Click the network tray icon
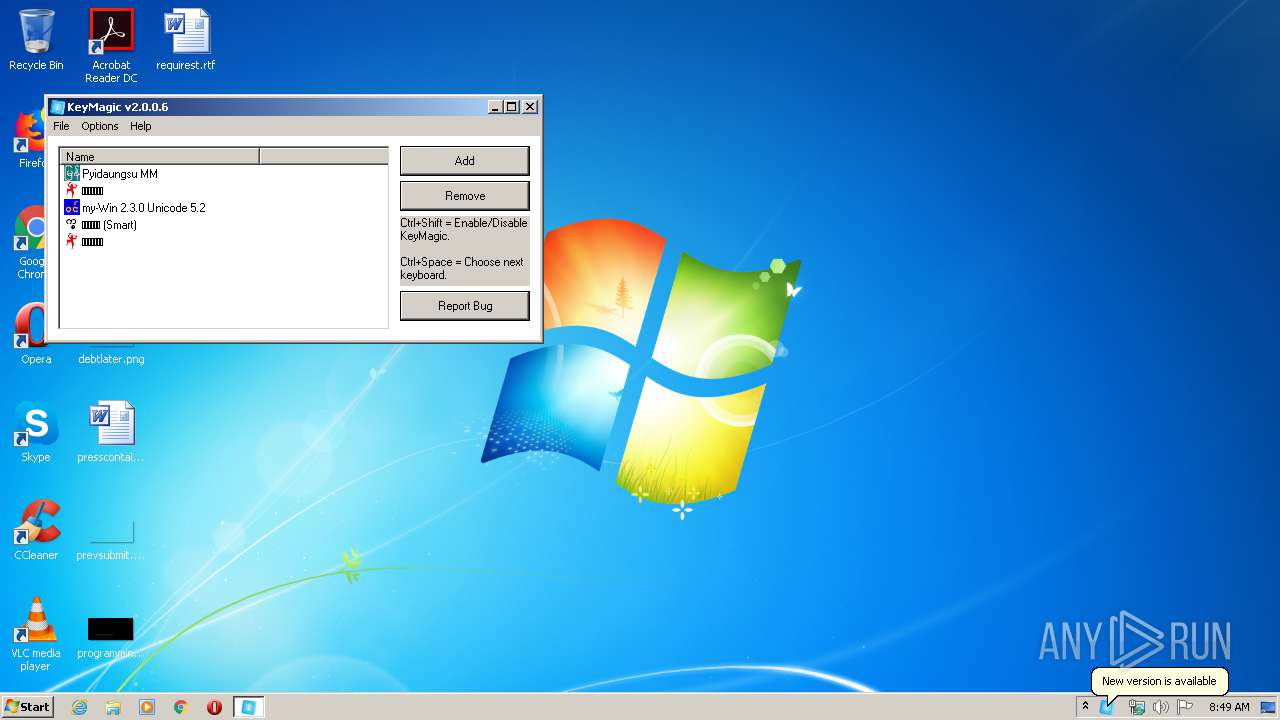The height and width of the screenshot is (720, 1280). 1137,707
